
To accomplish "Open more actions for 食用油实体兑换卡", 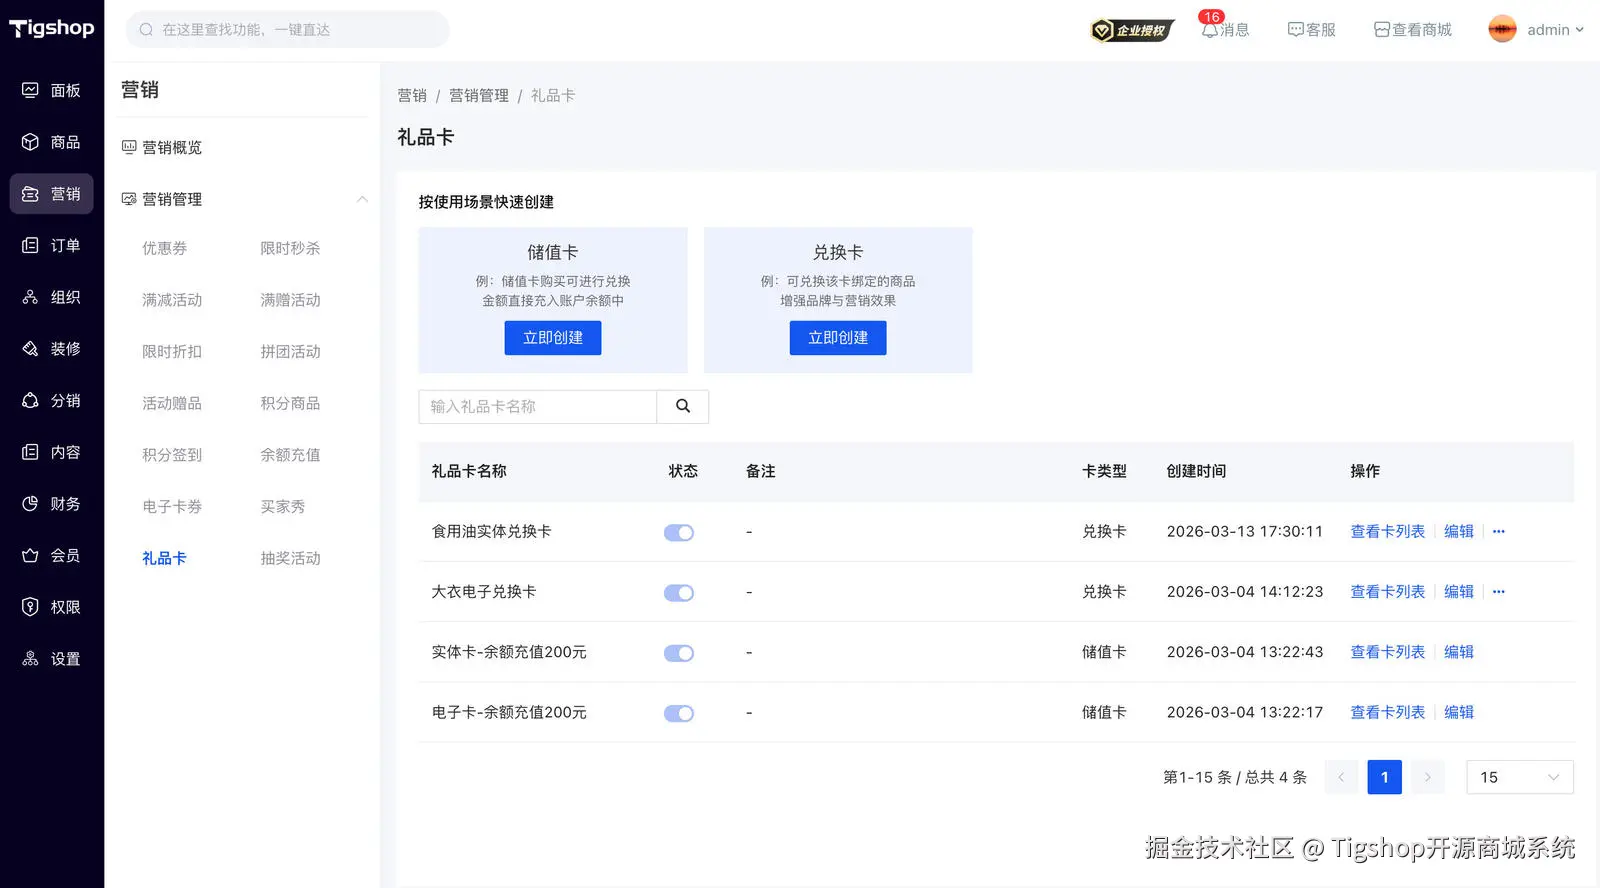I will (1498, 532).
